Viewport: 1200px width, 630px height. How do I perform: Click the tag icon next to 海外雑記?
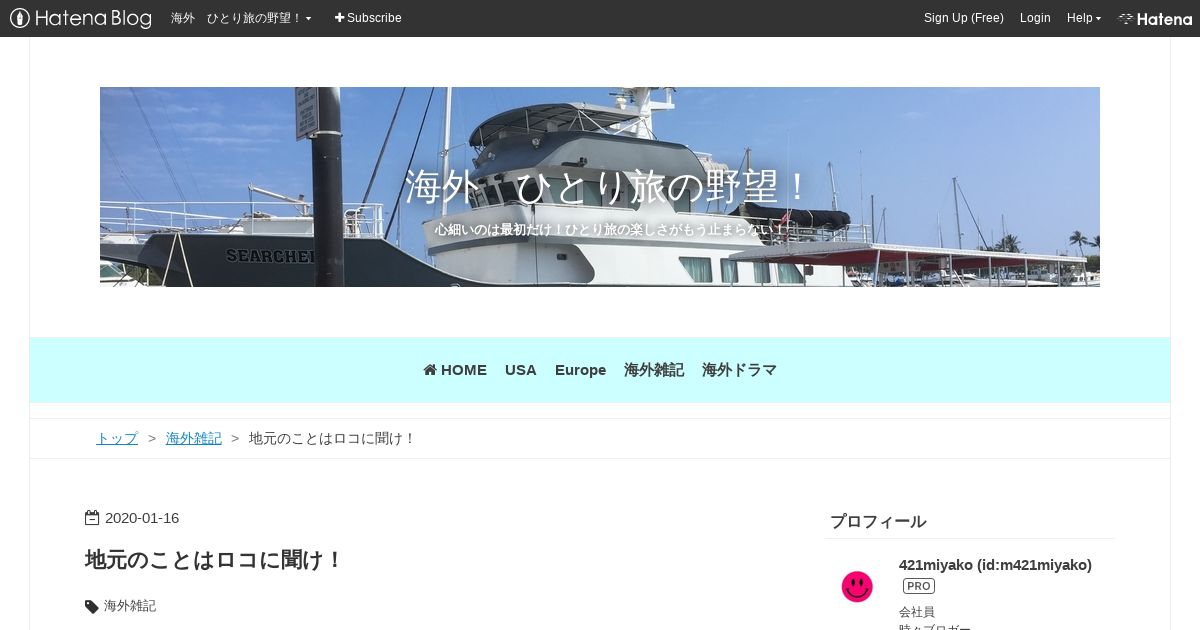tap(92, 606)
